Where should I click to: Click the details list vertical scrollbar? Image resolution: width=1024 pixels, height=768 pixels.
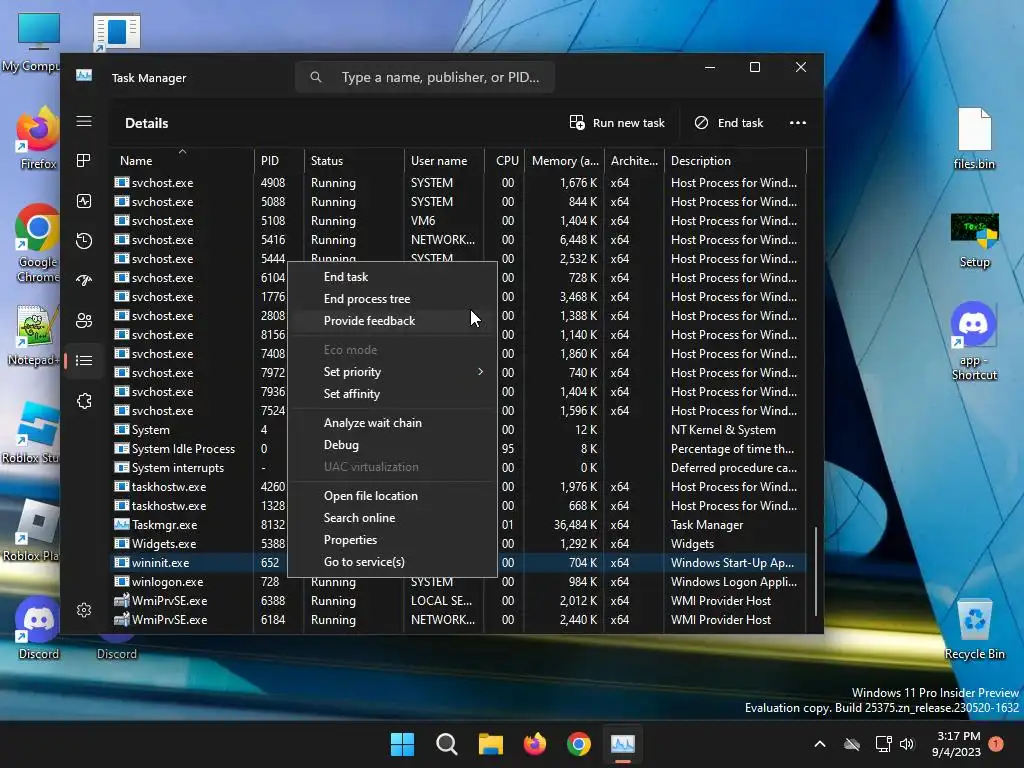pyautogui.click(x=816, y=571)
